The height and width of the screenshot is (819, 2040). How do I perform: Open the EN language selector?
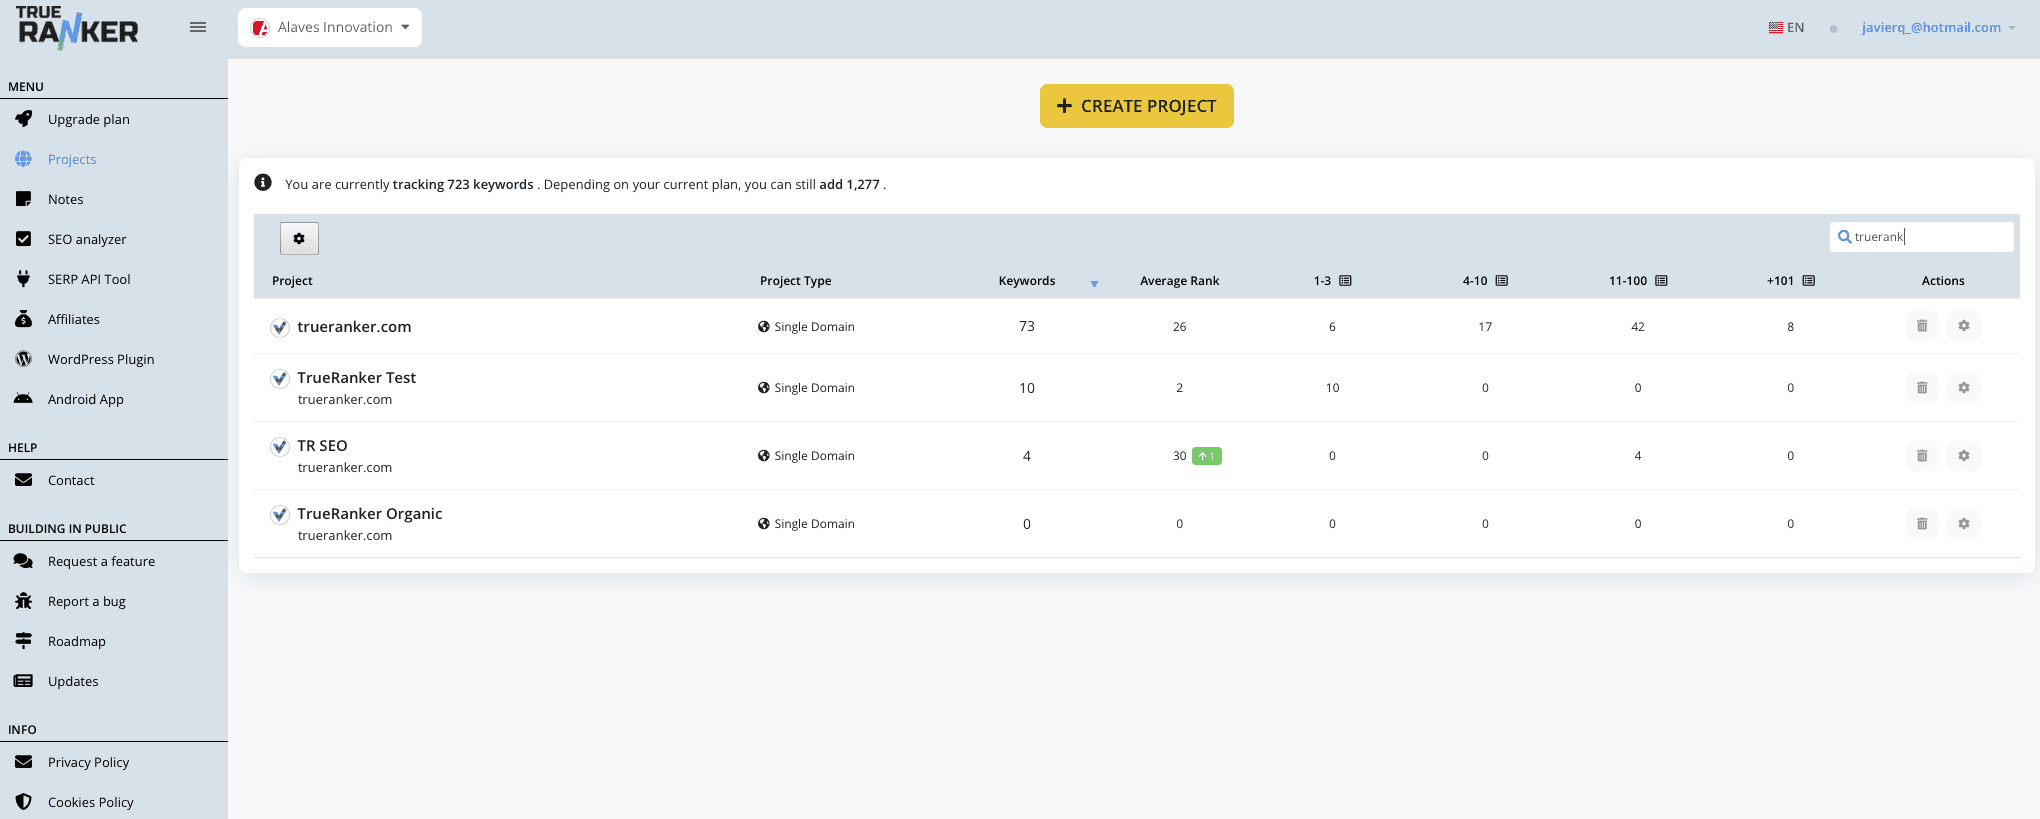point(1786,27)
